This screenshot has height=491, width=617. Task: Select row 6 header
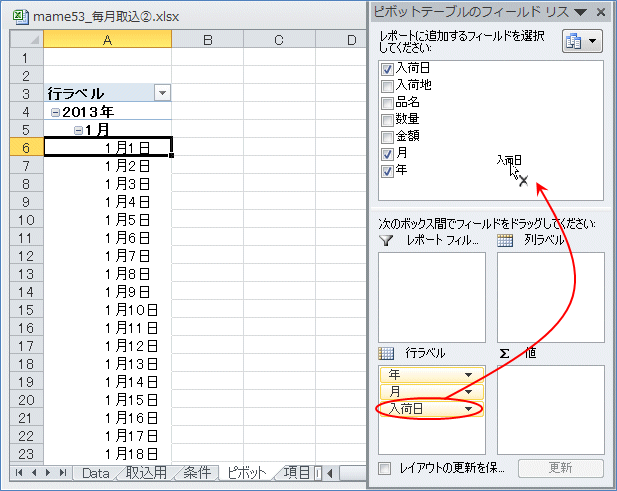pos(26,148)
